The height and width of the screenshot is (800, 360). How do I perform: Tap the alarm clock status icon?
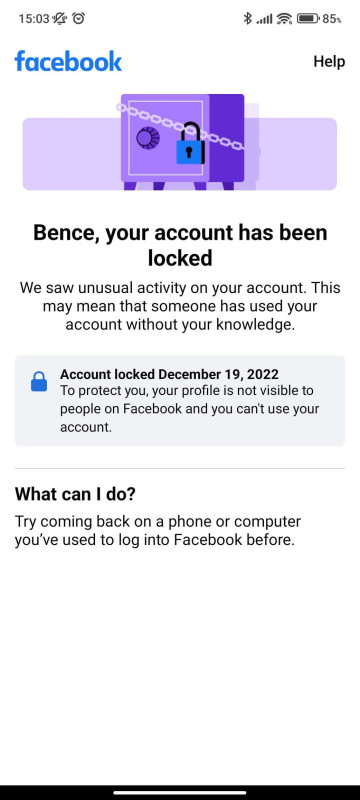click(79, 19)
